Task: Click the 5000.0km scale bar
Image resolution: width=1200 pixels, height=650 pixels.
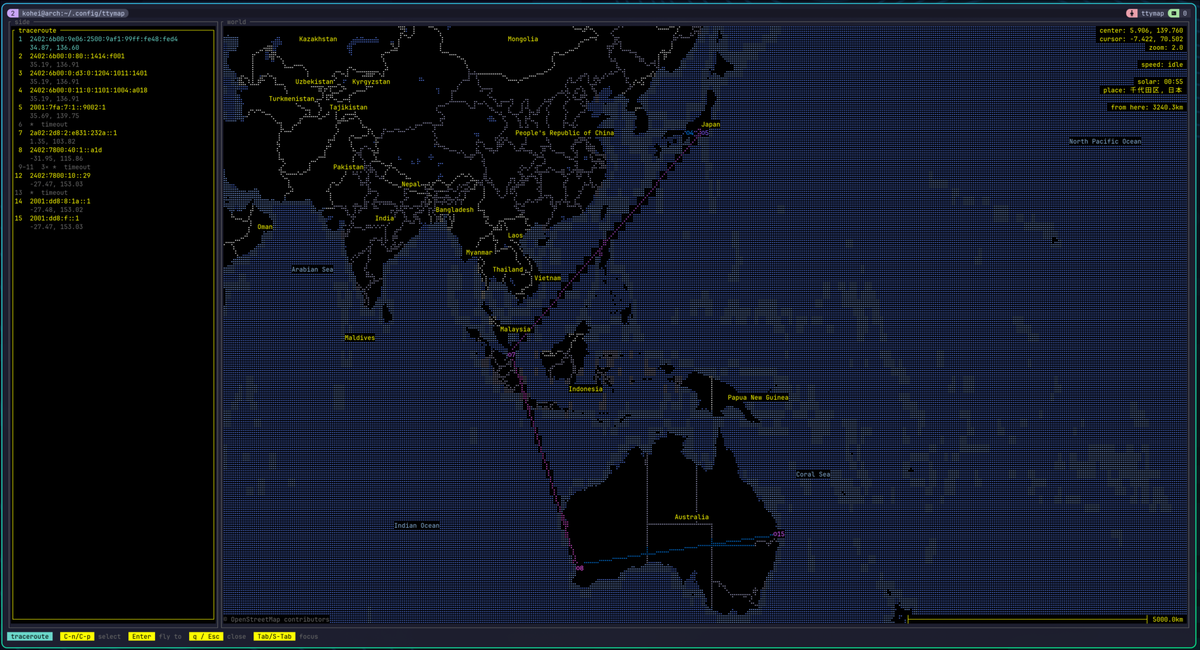Action: tap(1045, 620)
